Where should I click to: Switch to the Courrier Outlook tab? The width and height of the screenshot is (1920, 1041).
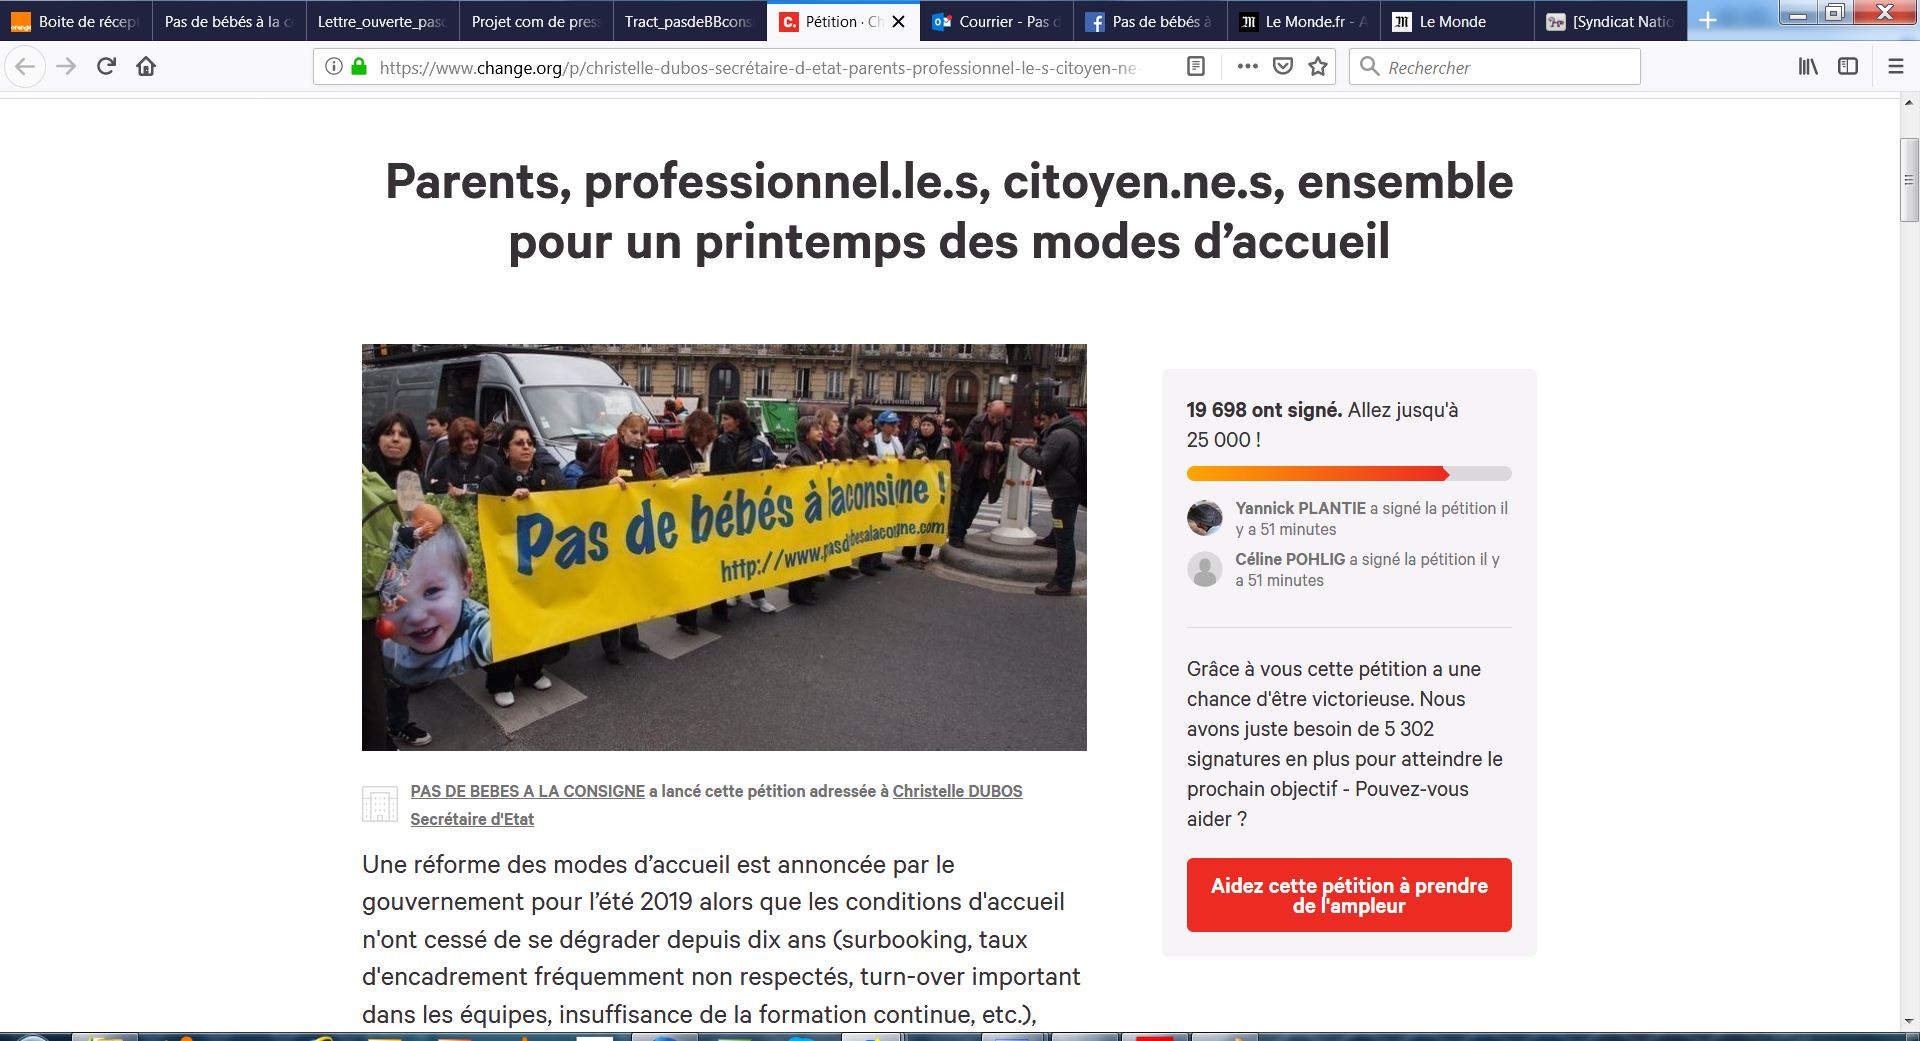(x=997, y=21)
